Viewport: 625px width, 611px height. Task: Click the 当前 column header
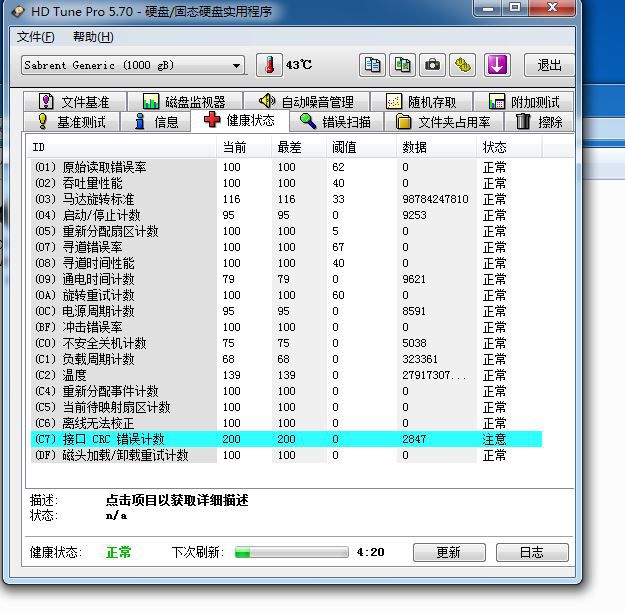[244, 147]
